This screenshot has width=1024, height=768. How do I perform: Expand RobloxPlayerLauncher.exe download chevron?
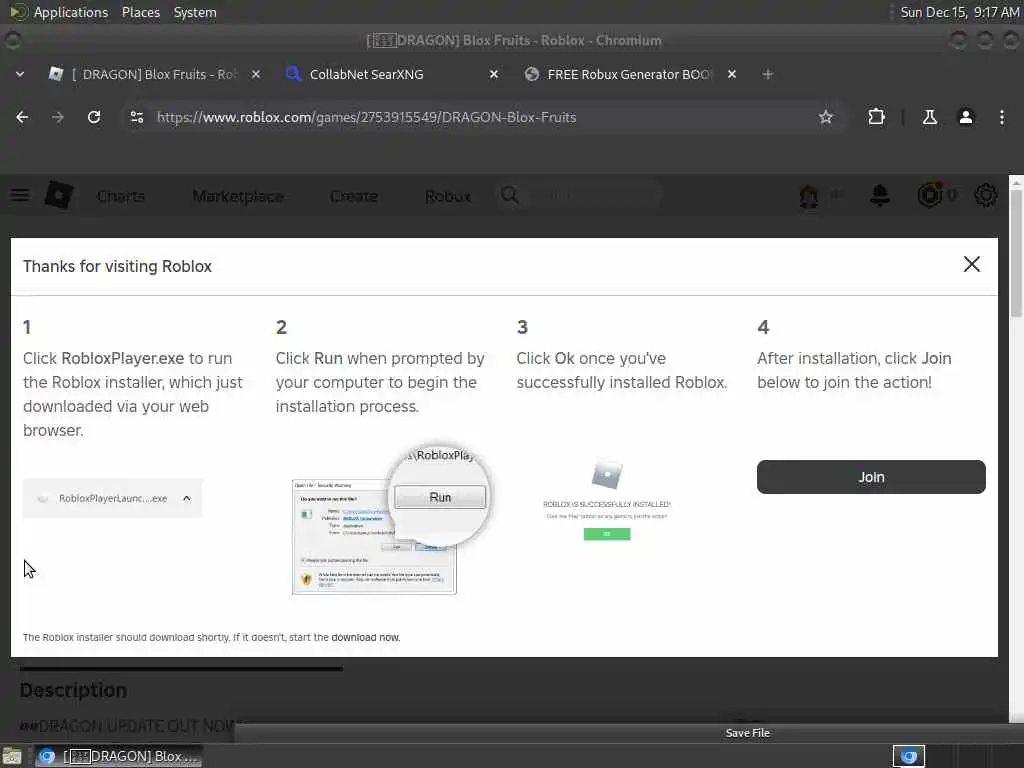[x=187, y=498]
